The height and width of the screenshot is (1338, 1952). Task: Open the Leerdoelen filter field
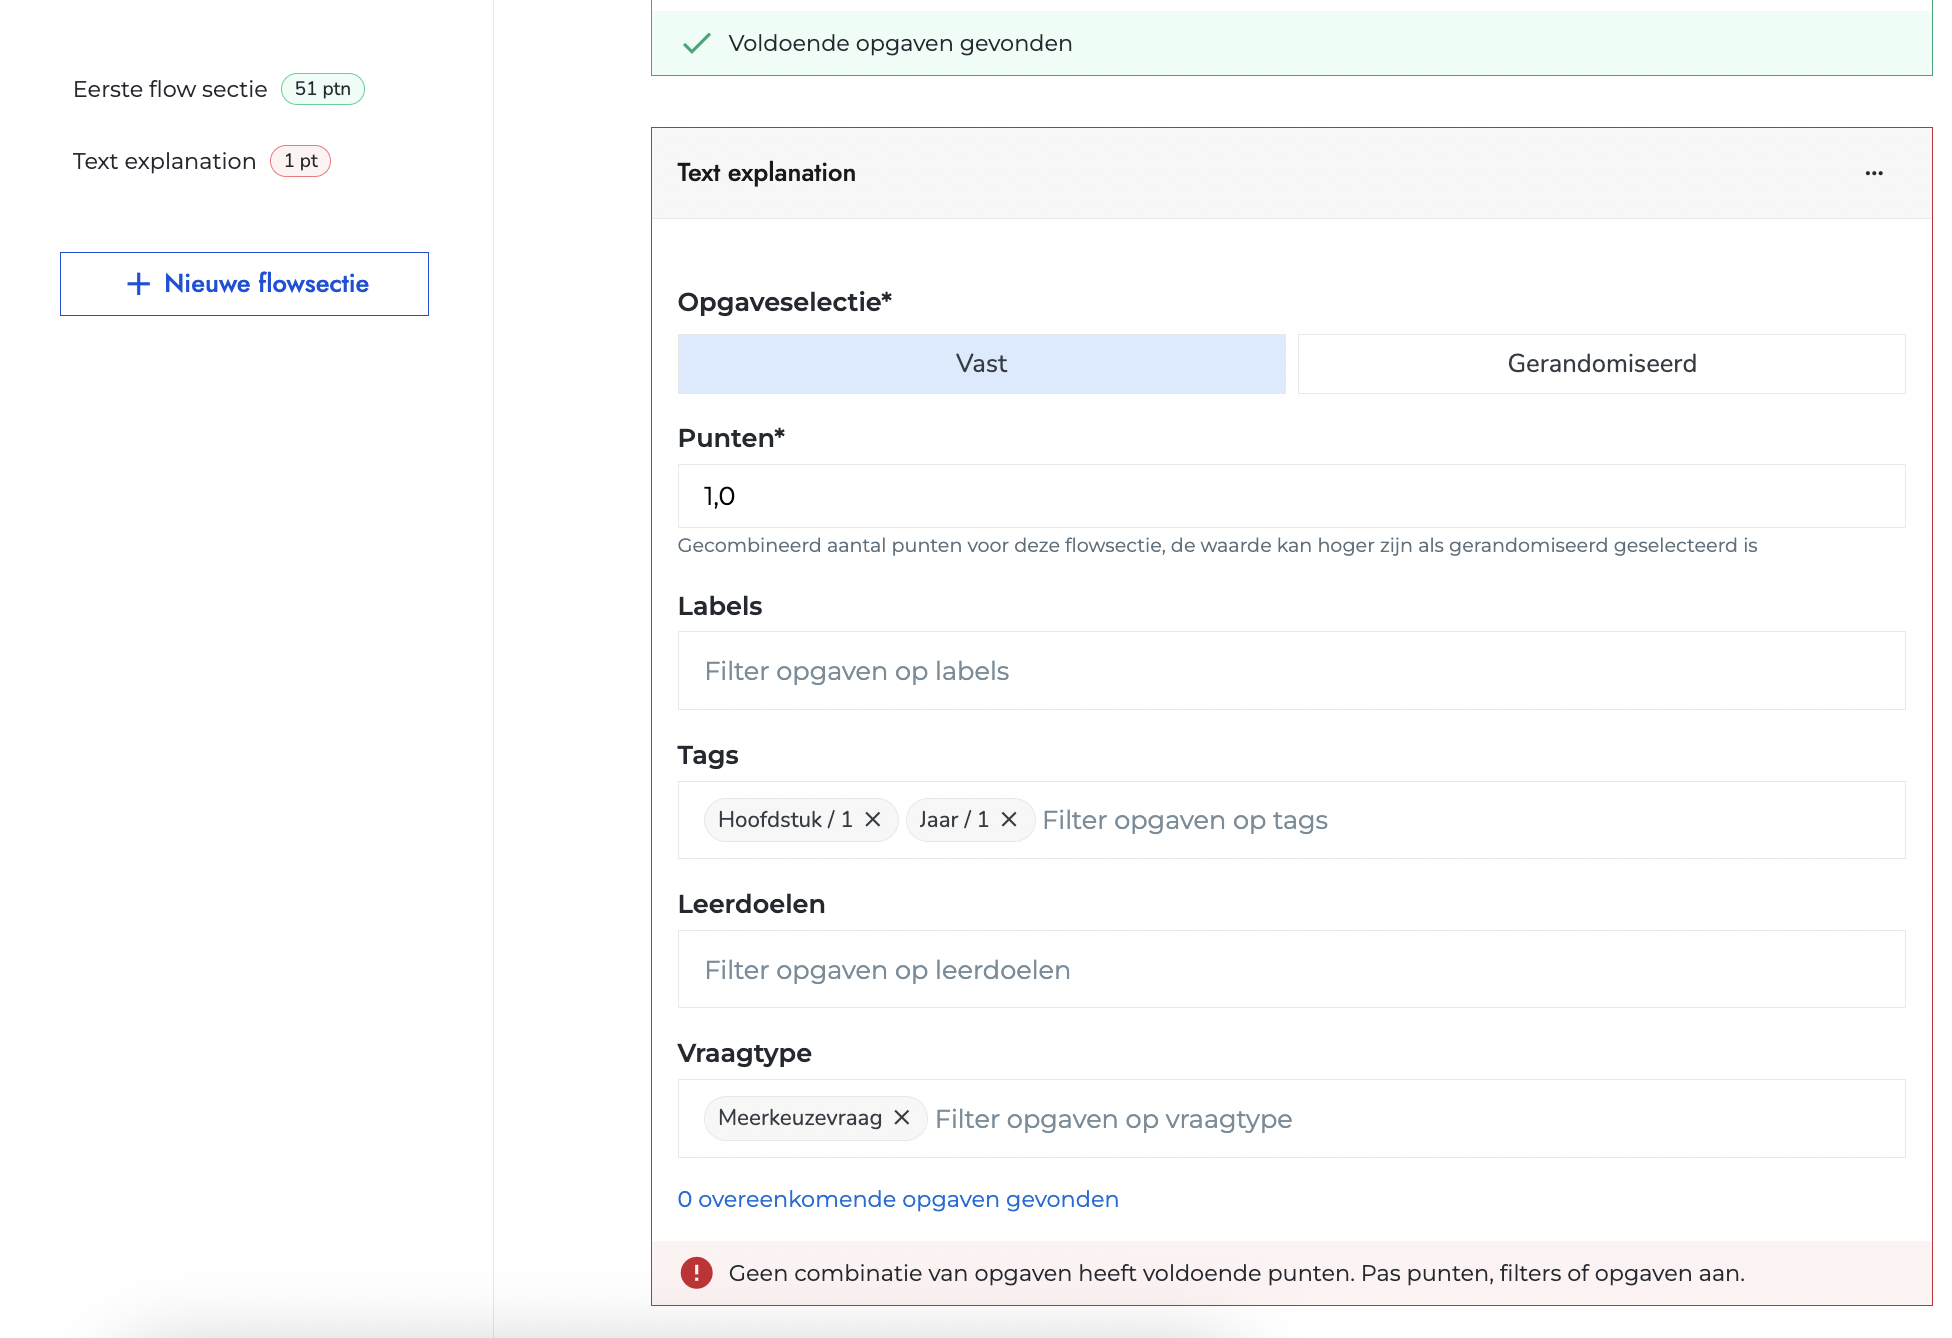tap(1290, 968)
